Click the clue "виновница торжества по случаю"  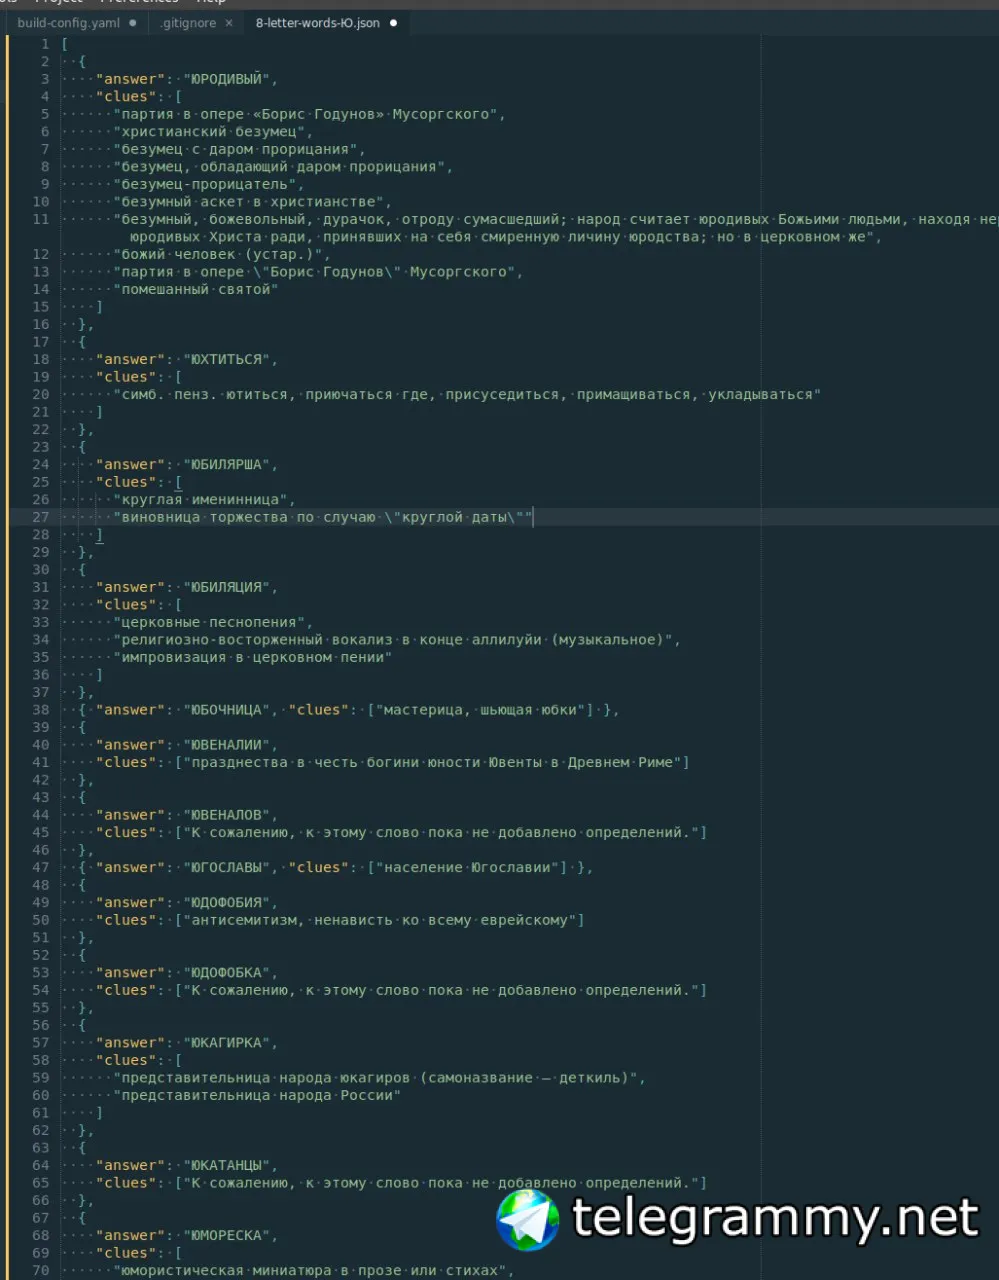323,517
